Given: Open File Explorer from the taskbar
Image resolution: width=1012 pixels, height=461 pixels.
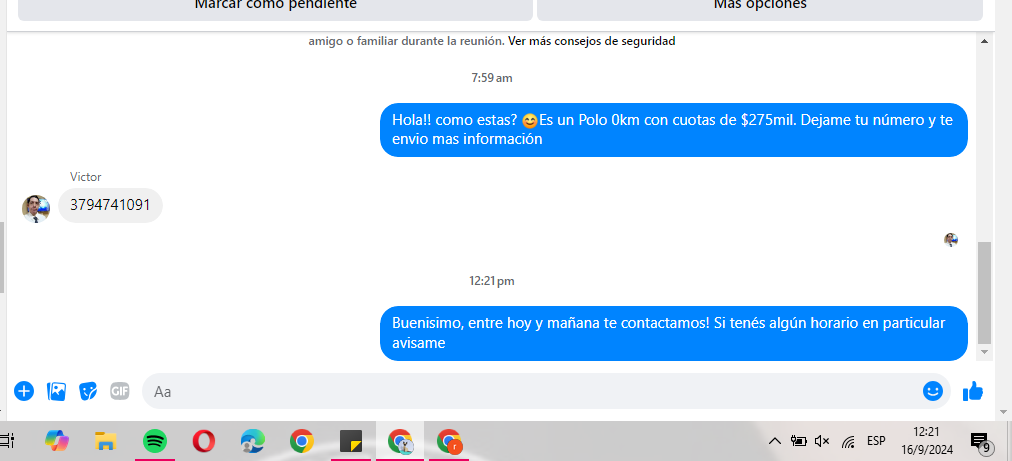Looking at the screenshot, I should point(106,440).
